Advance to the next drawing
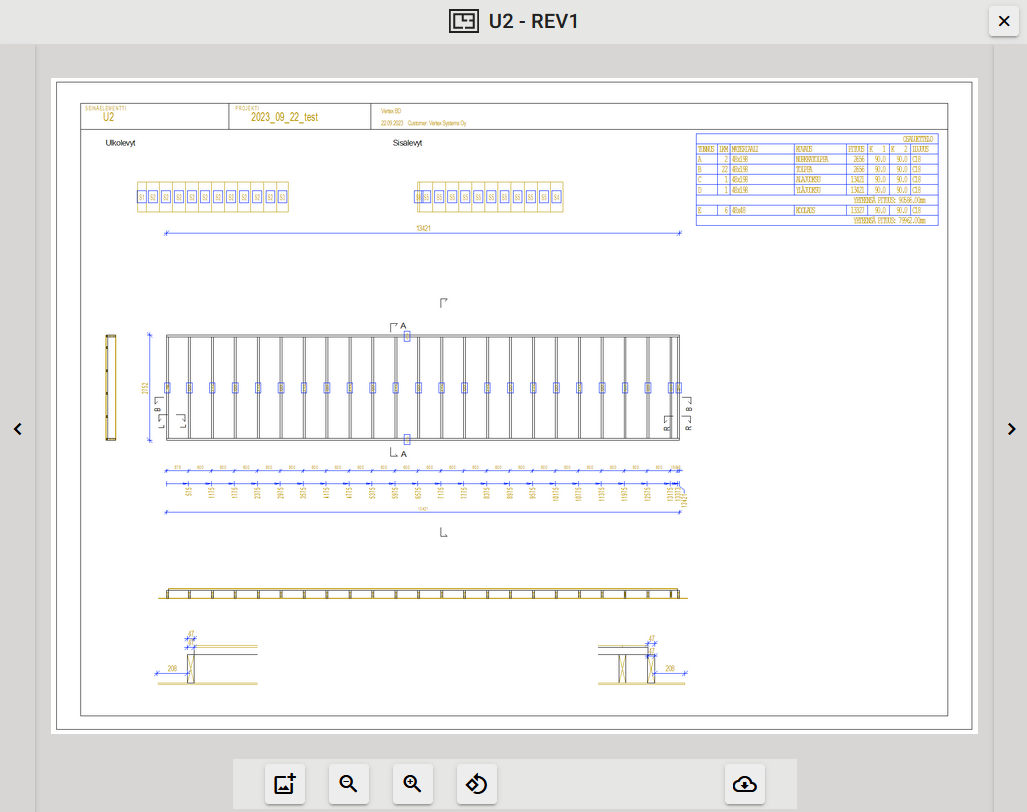The width and height of the screenshot is (1027, 812). pyautogui.click(x=1011, y=429)
